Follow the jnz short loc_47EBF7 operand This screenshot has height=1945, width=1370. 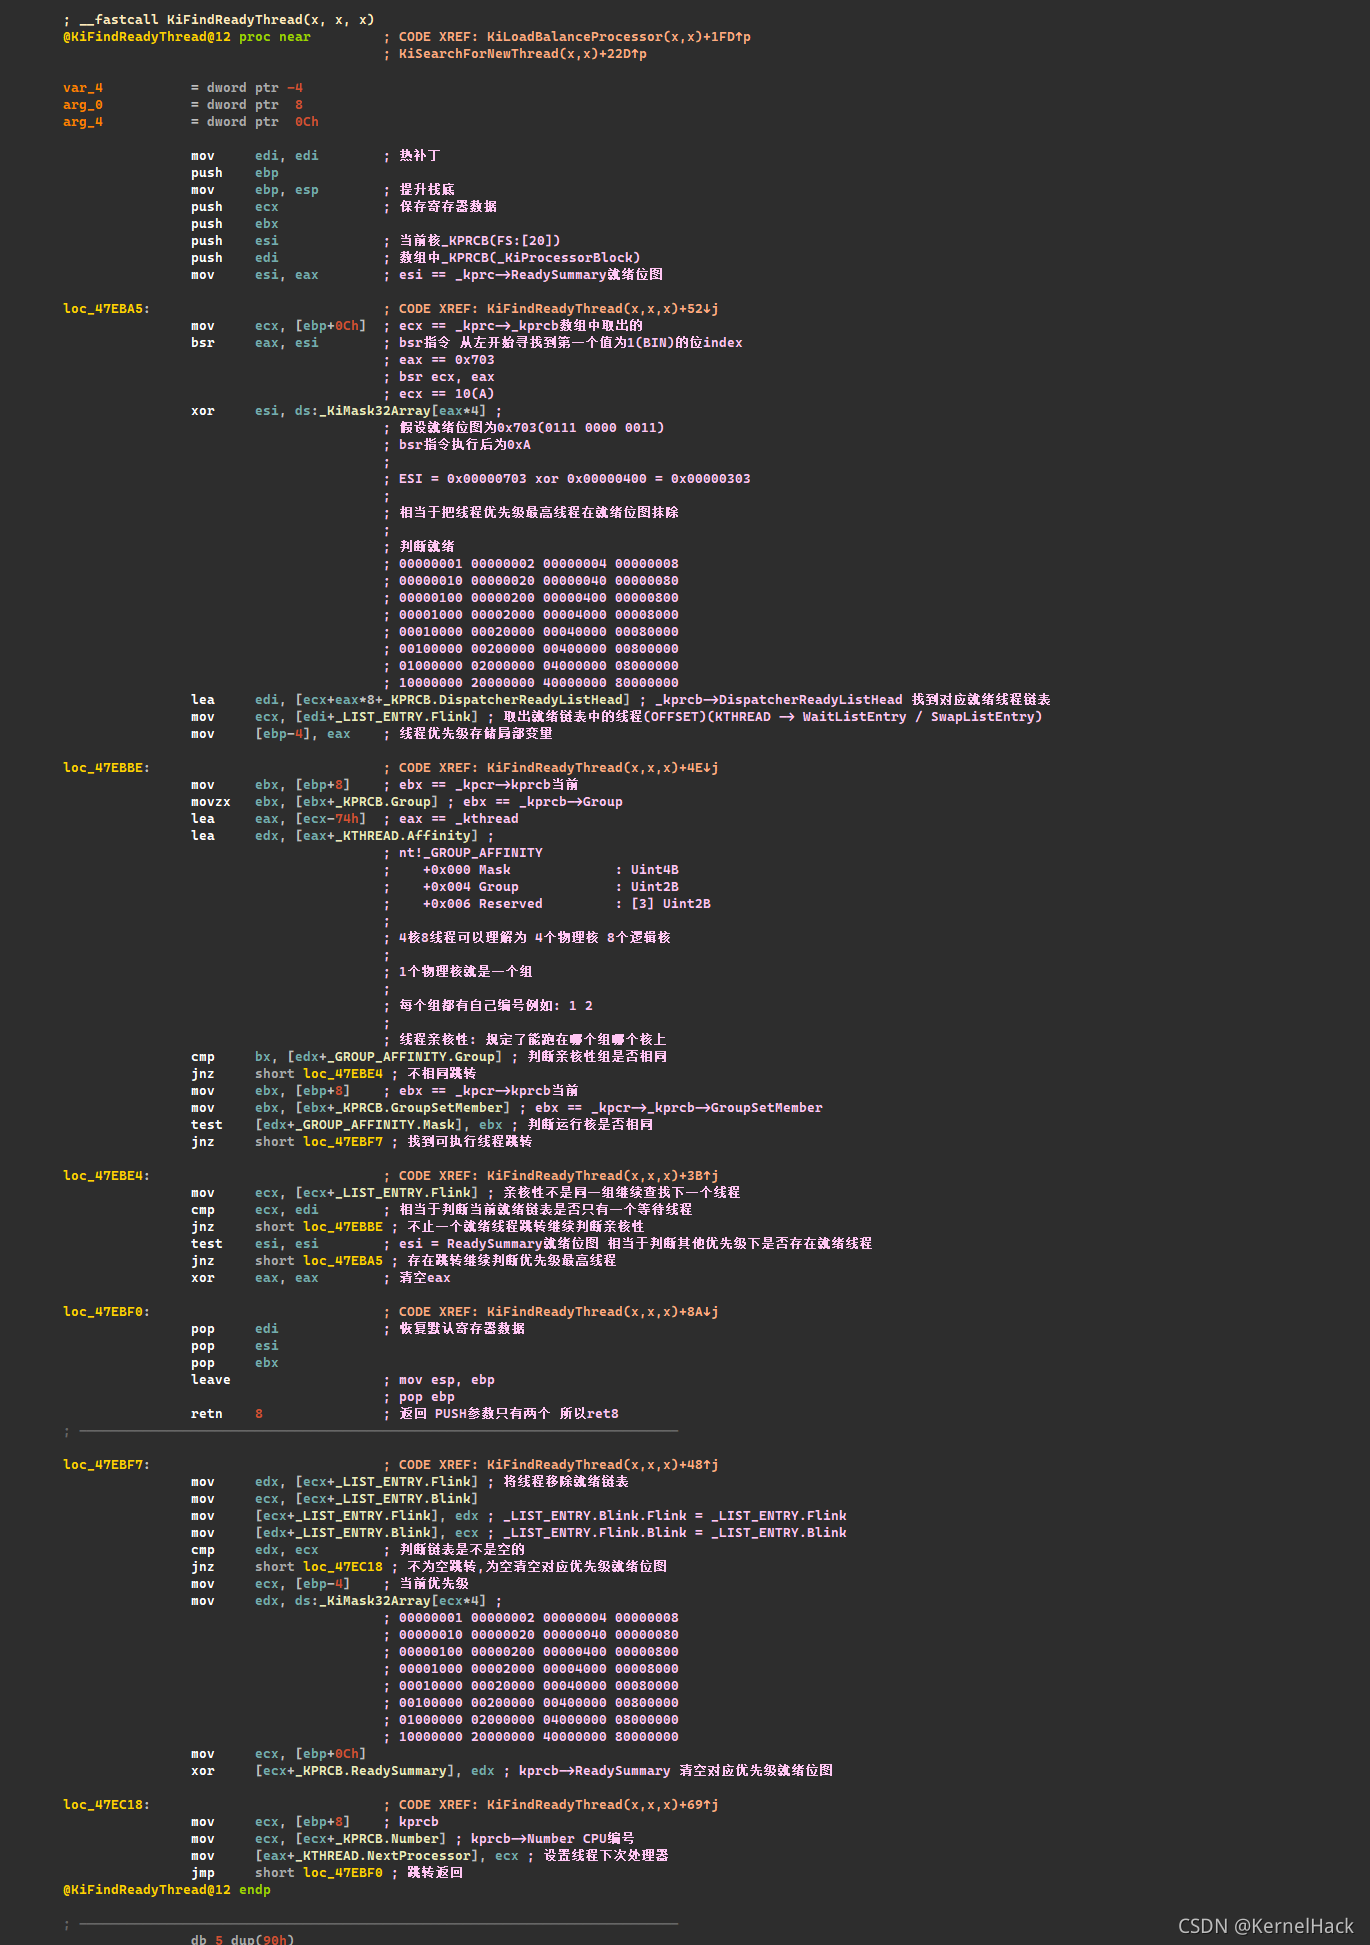pos(343,1142)
